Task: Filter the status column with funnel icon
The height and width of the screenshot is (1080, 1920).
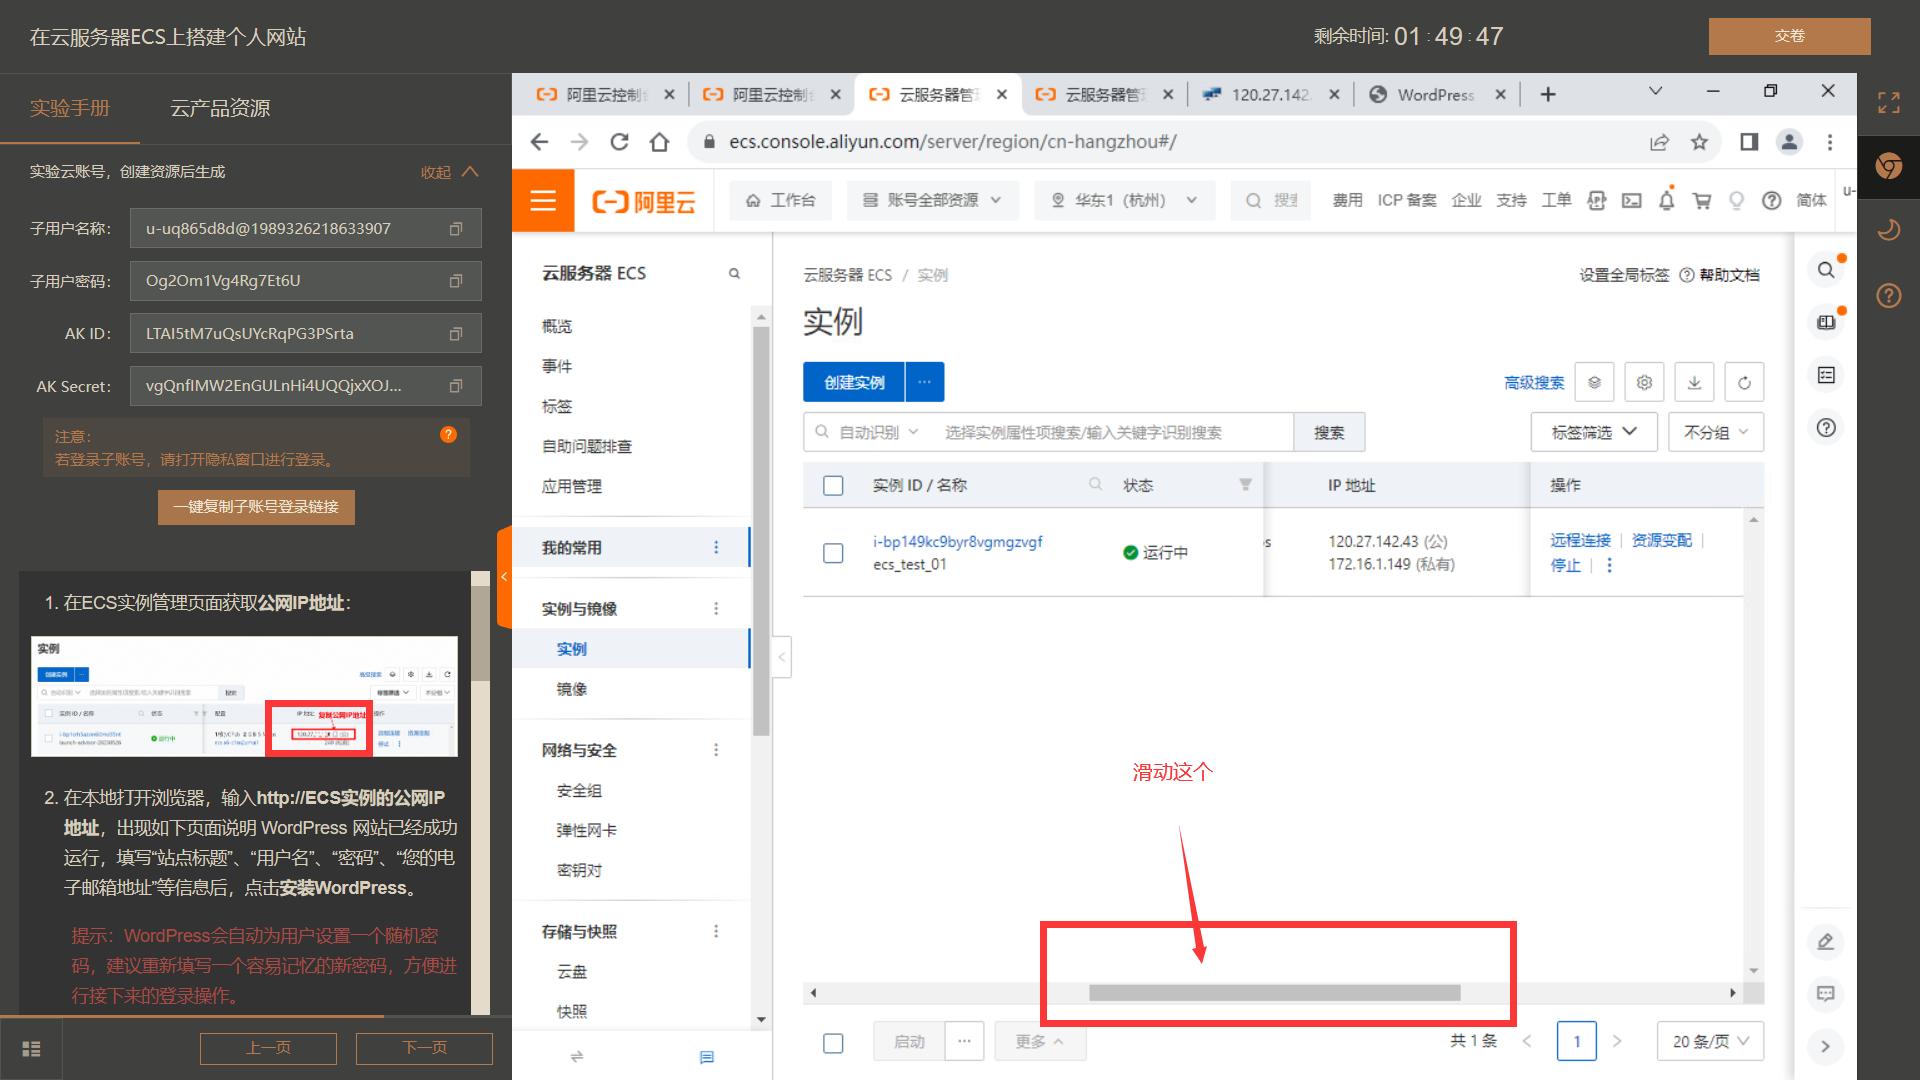Action: pyautogui.click(x=1245, y=485)
